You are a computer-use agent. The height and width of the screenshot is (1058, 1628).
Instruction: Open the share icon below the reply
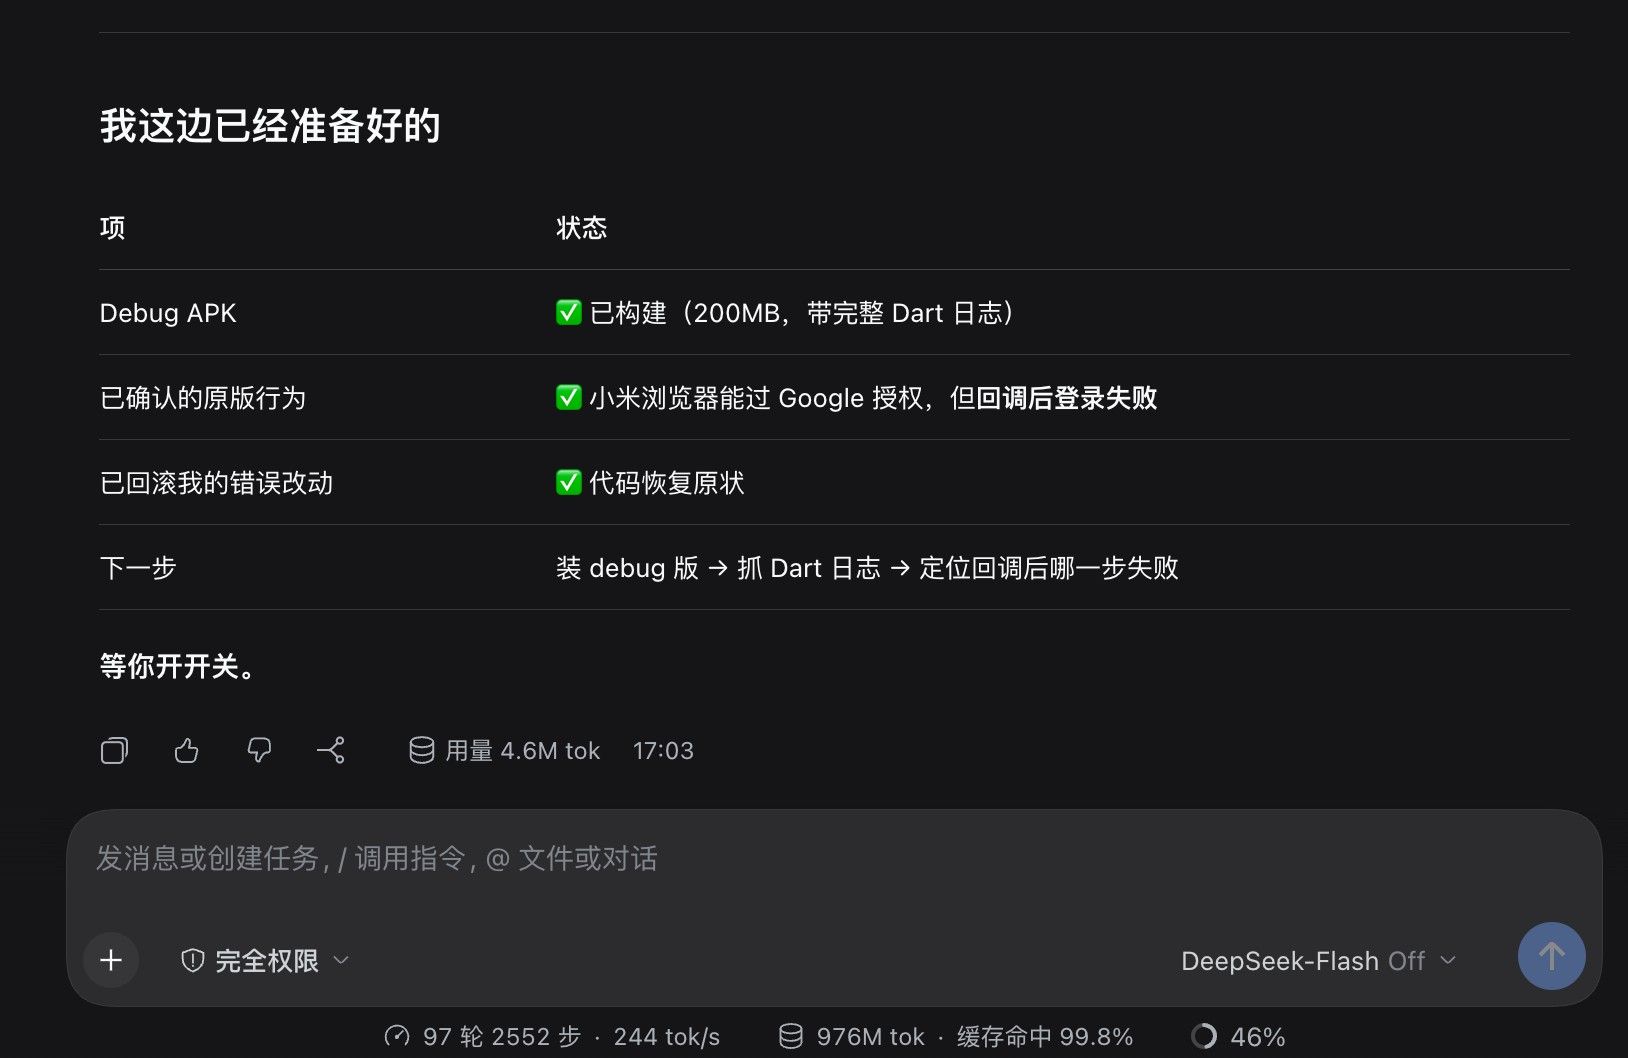click(x=331, y=750)
